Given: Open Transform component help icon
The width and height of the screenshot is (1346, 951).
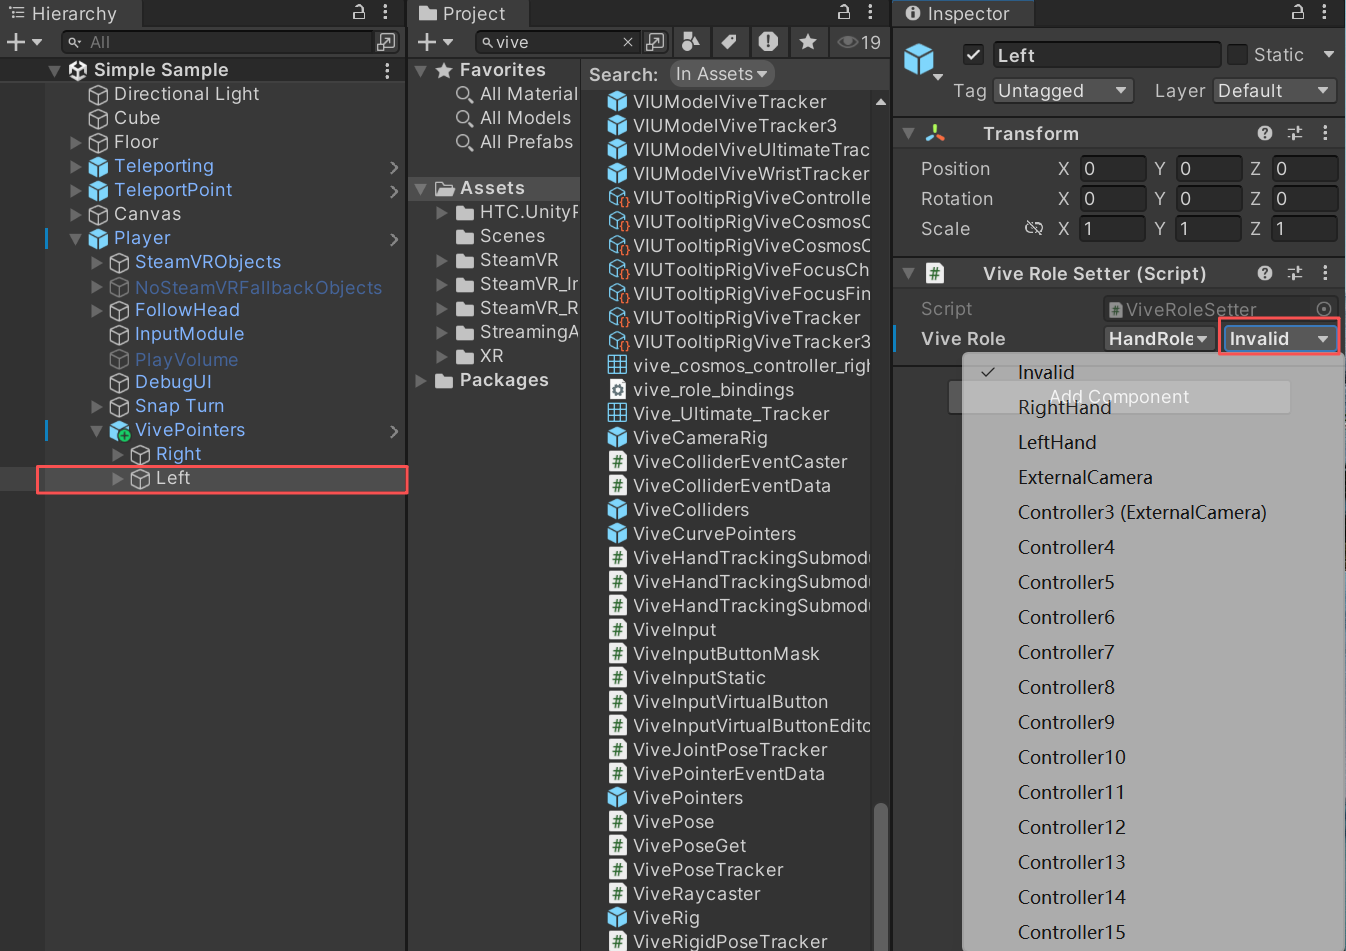Looking at the screenshot, I should pyautogui.click(x=1265, y=133).
